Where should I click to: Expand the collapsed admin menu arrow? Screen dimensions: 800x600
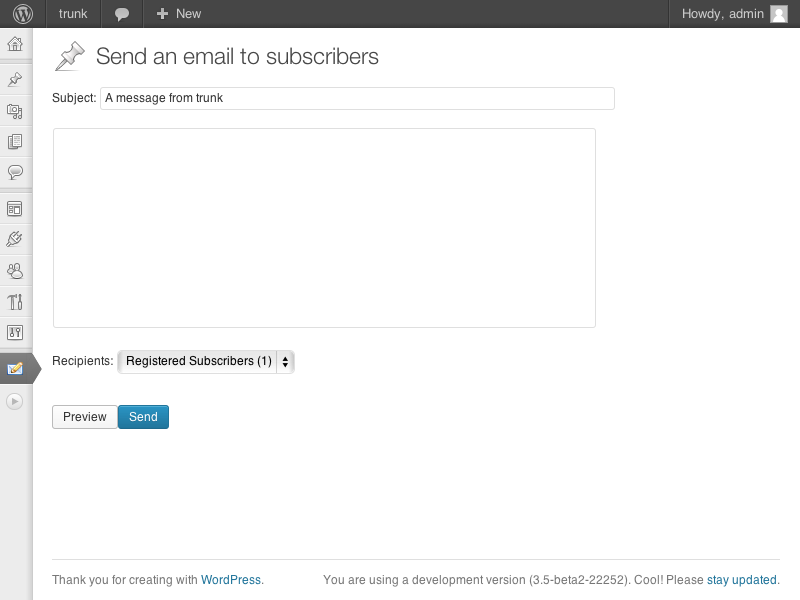tap(15, 402)
